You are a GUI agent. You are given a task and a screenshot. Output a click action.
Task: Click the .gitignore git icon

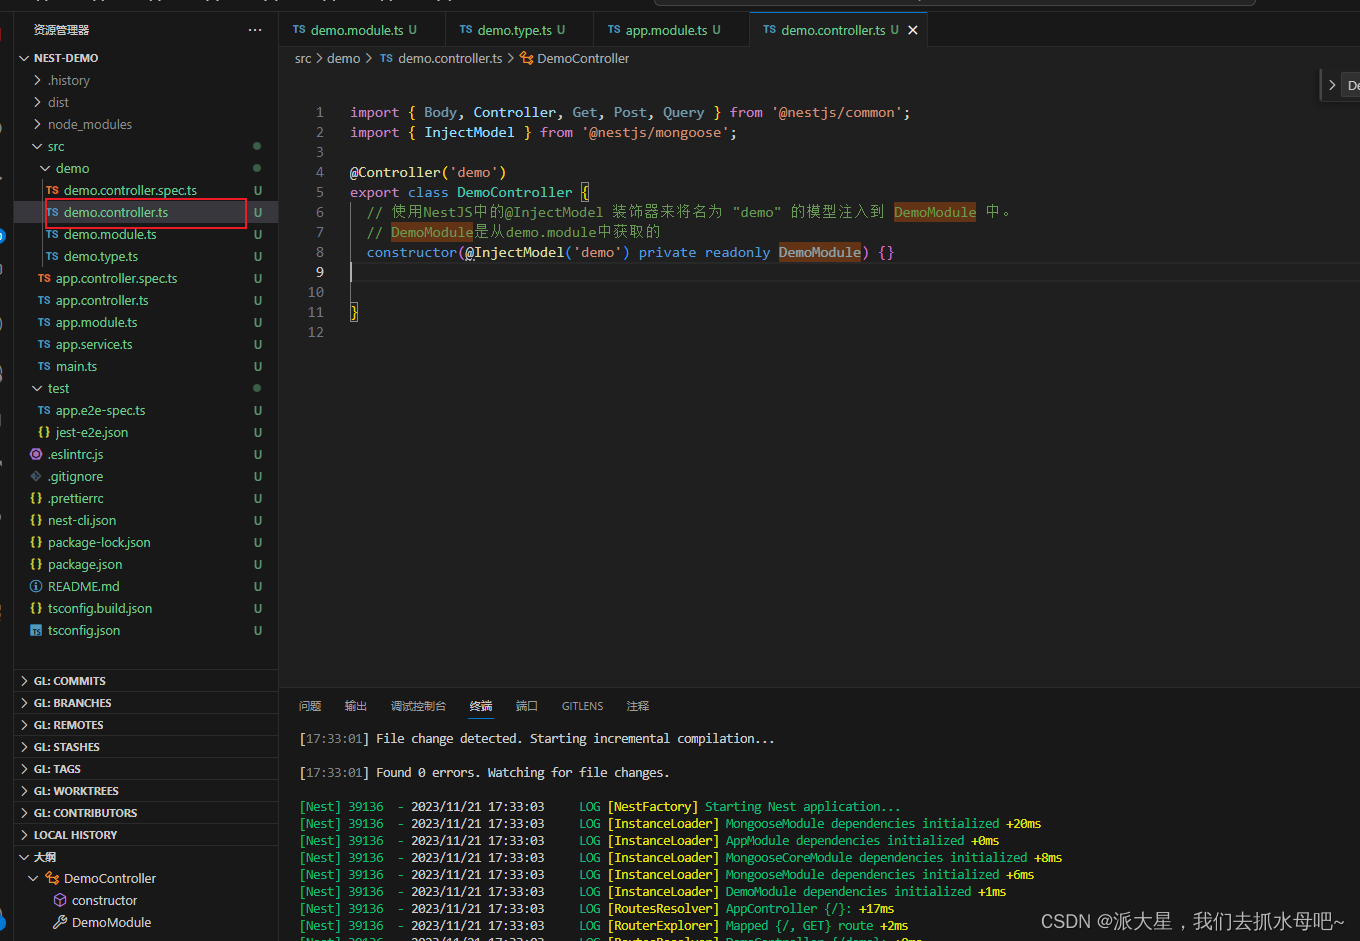coord(36,476)
